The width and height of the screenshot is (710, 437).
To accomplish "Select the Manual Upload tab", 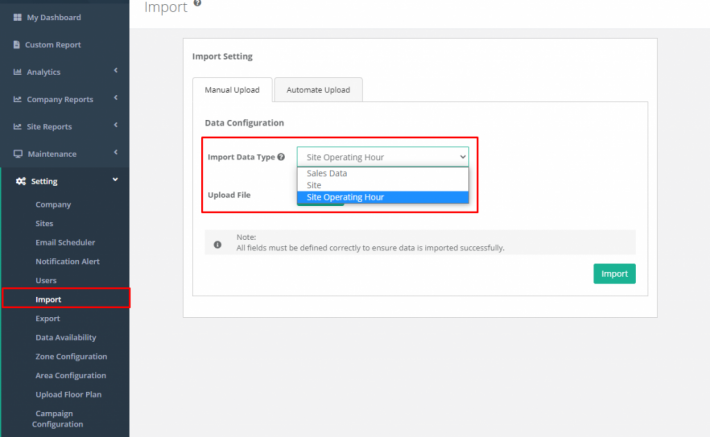I will click(x=232, y=90).
